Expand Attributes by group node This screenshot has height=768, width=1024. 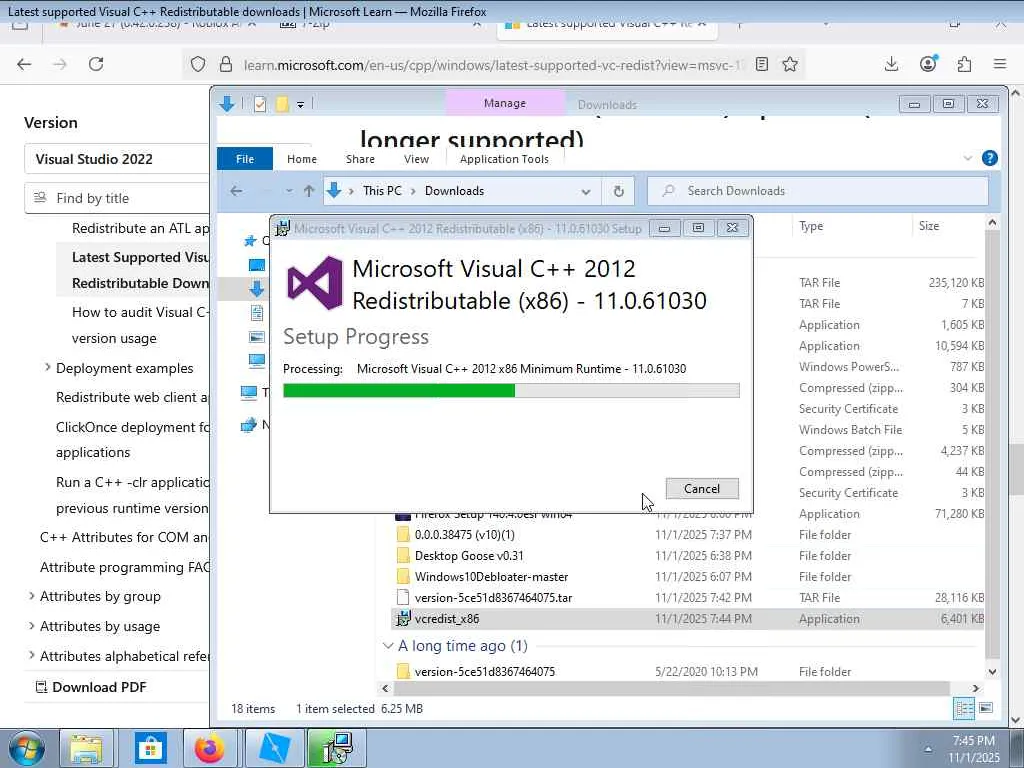pyautogui.click(x=31, y=596)
